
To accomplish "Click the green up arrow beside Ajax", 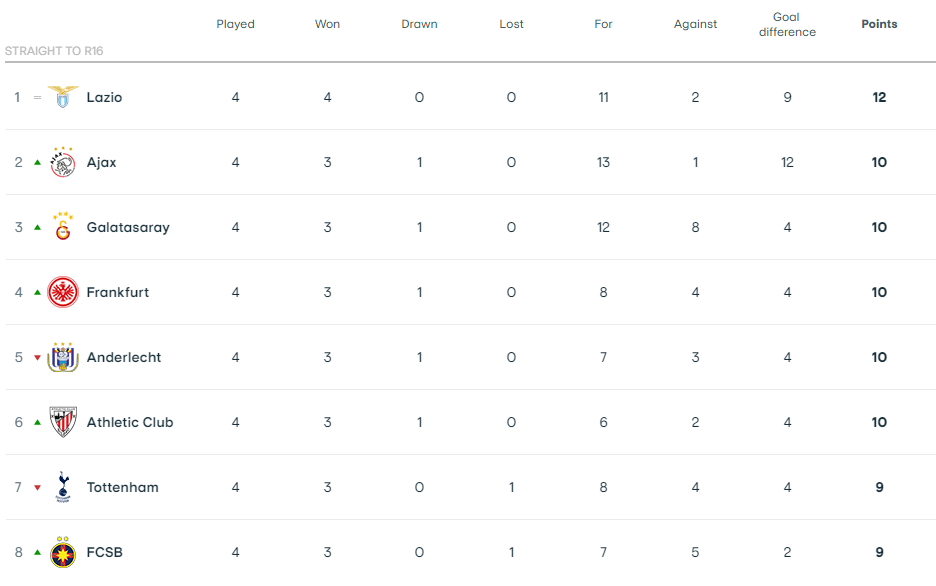I will click(38, 162).
